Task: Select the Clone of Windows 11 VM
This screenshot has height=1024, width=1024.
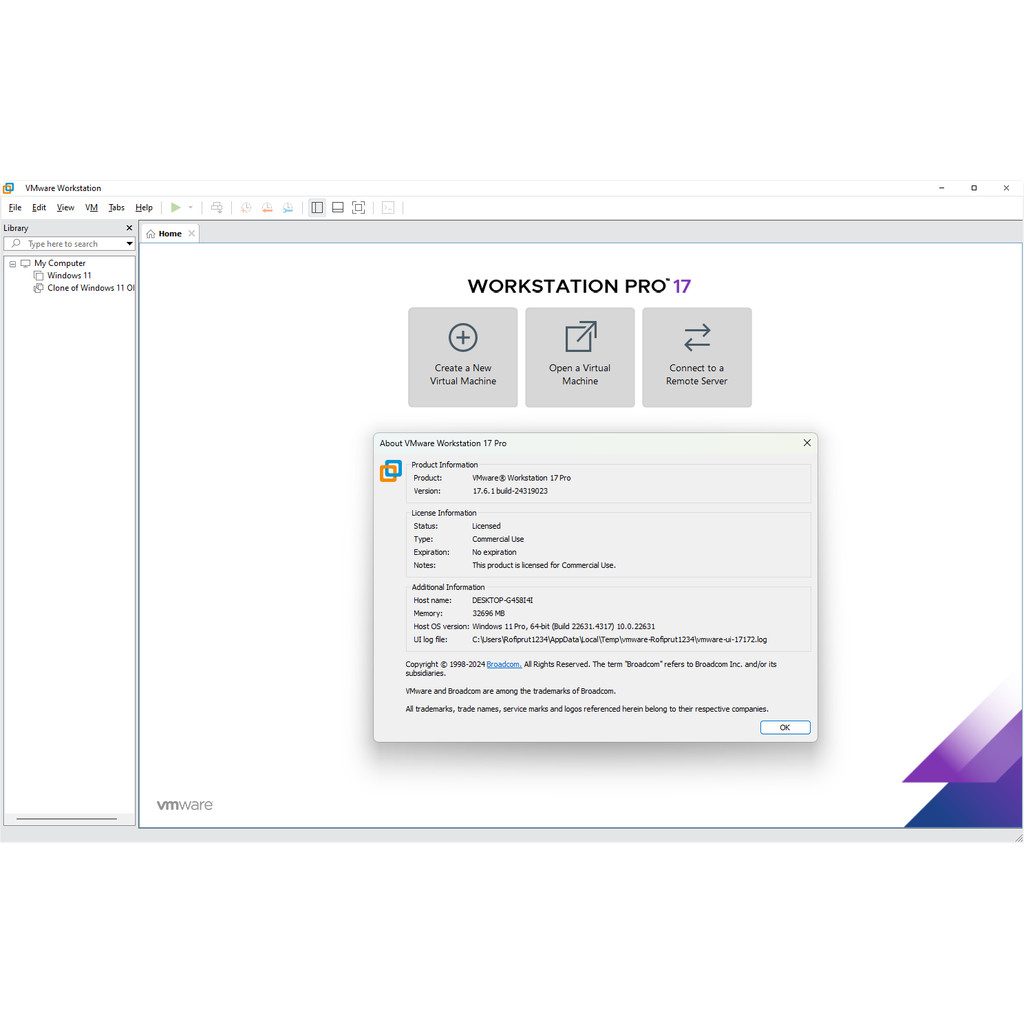Action: tap(91, 288)
